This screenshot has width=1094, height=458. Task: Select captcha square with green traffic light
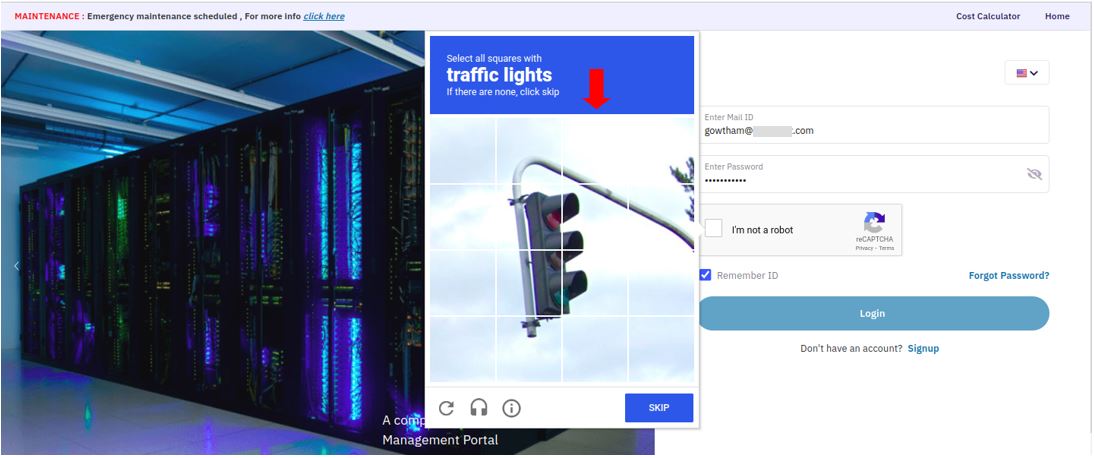pos(595,282)
